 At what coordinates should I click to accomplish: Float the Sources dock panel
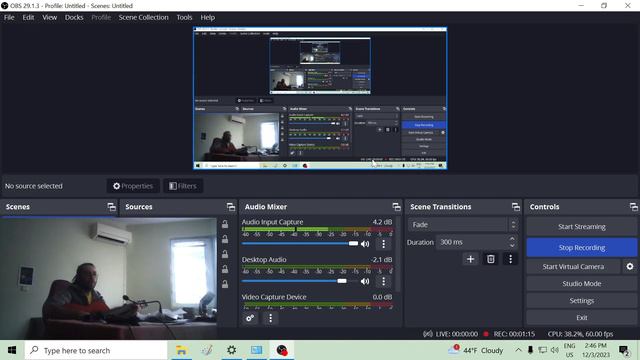[231, 207]
